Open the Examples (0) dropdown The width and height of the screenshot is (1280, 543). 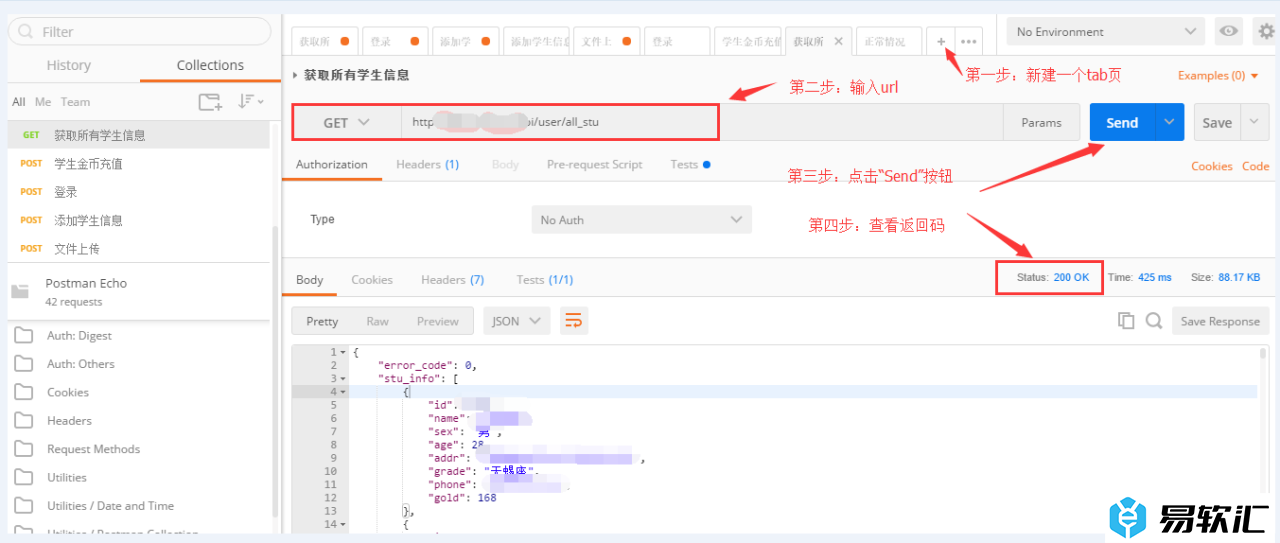coord(1218,76)
